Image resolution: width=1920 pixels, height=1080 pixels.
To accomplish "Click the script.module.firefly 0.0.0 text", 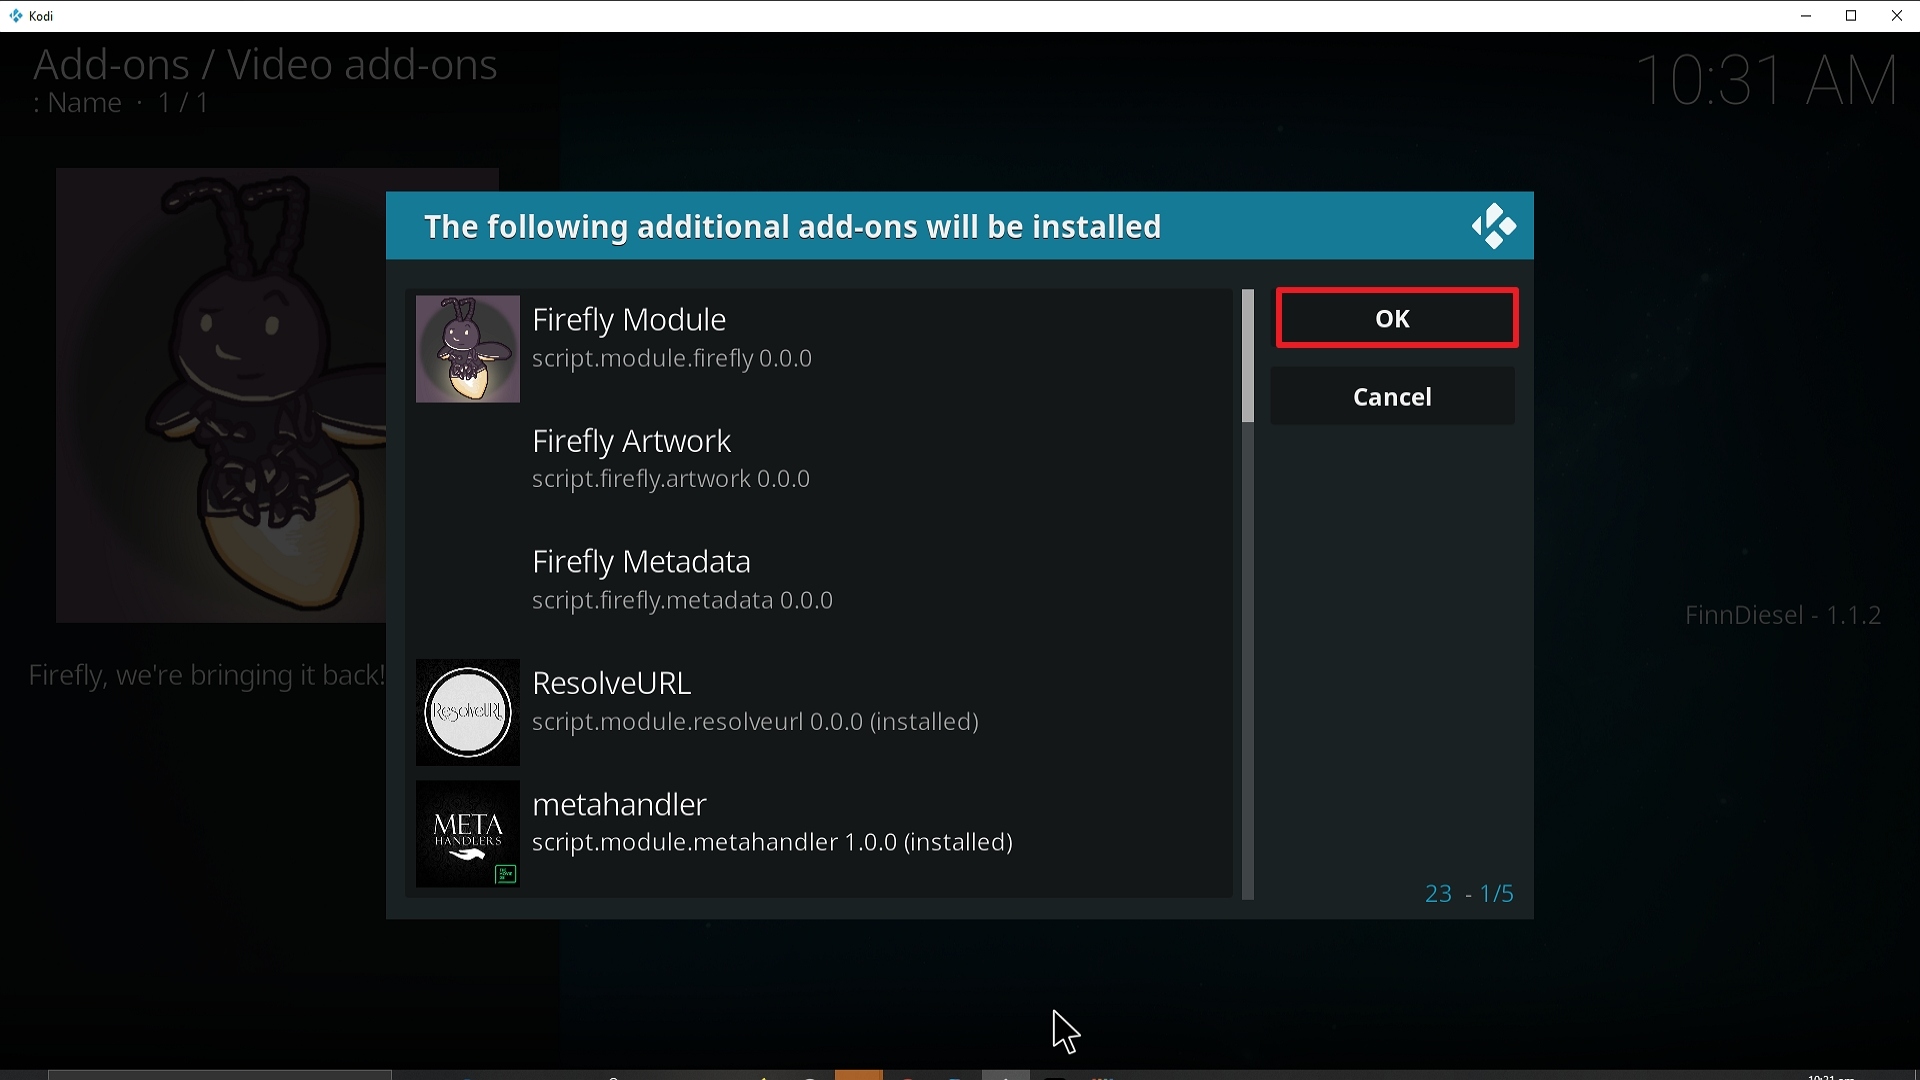I will pos(672,359).
